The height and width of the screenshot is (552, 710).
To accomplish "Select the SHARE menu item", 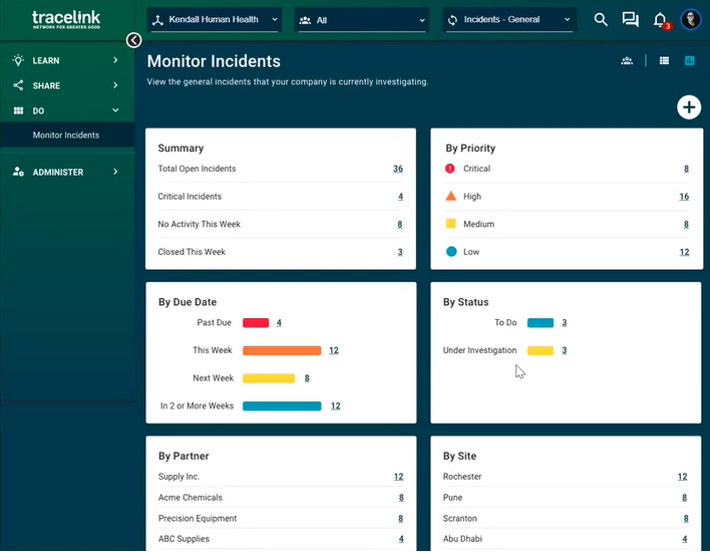I will coord(67,85).
